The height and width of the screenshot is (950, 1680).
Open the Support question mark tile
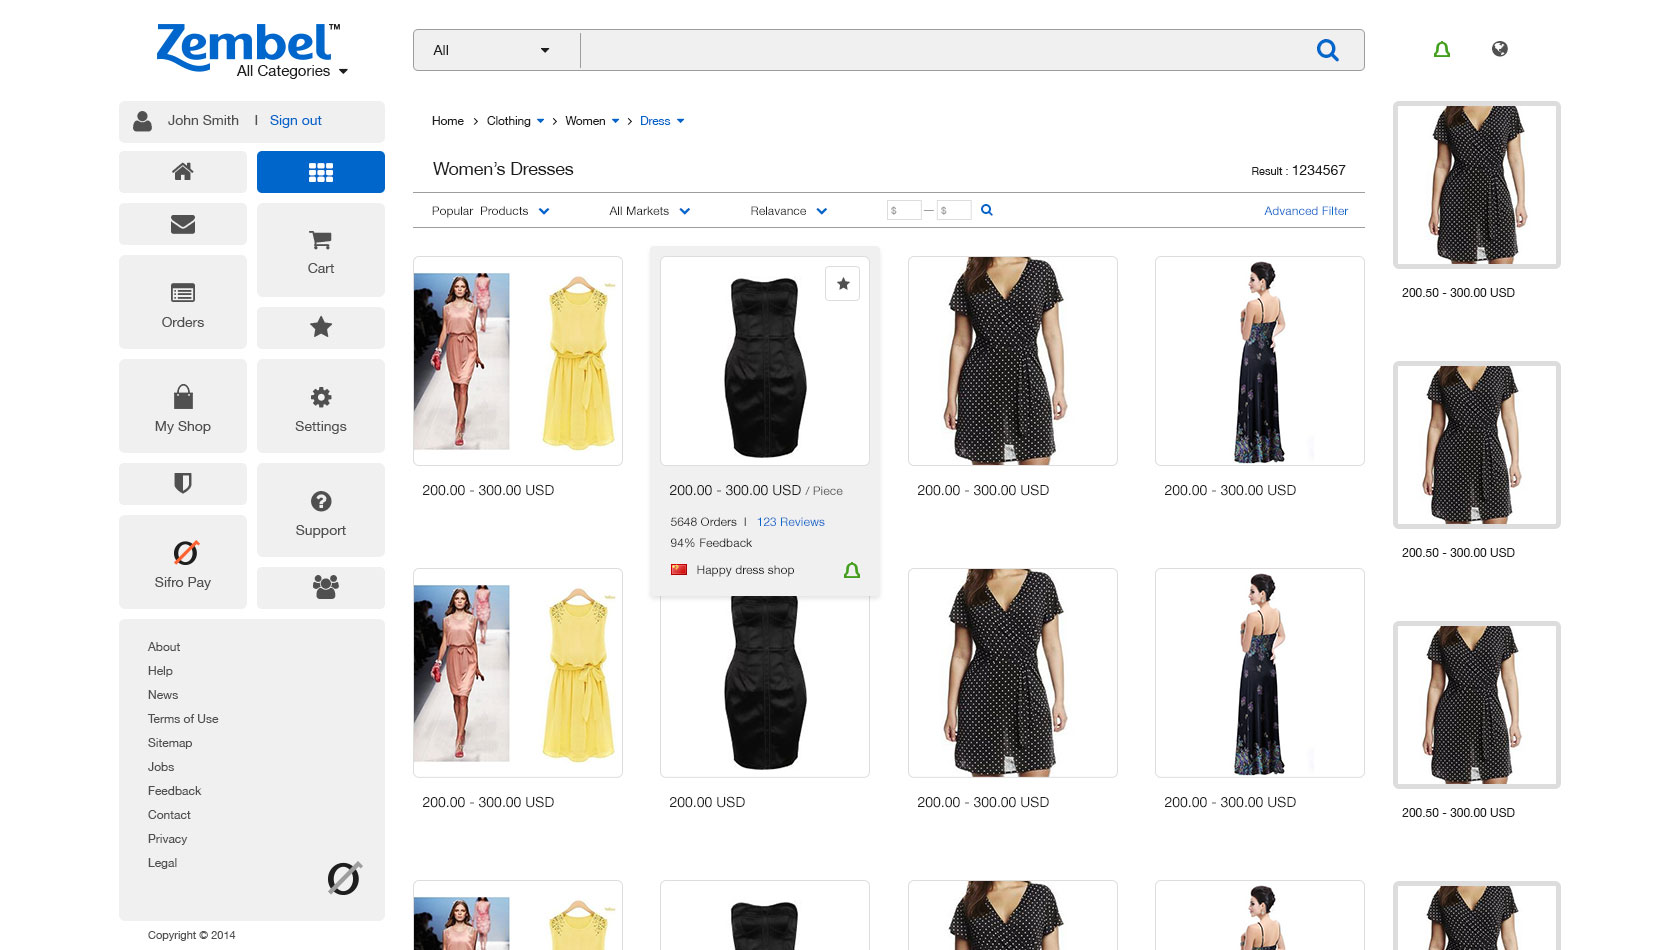[320, 511]
